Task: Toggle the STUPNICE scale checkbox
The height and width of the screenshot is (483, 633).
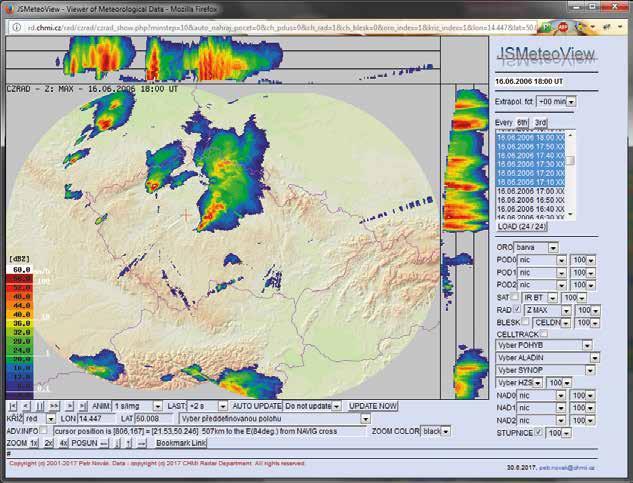Action: click(539, 432)
